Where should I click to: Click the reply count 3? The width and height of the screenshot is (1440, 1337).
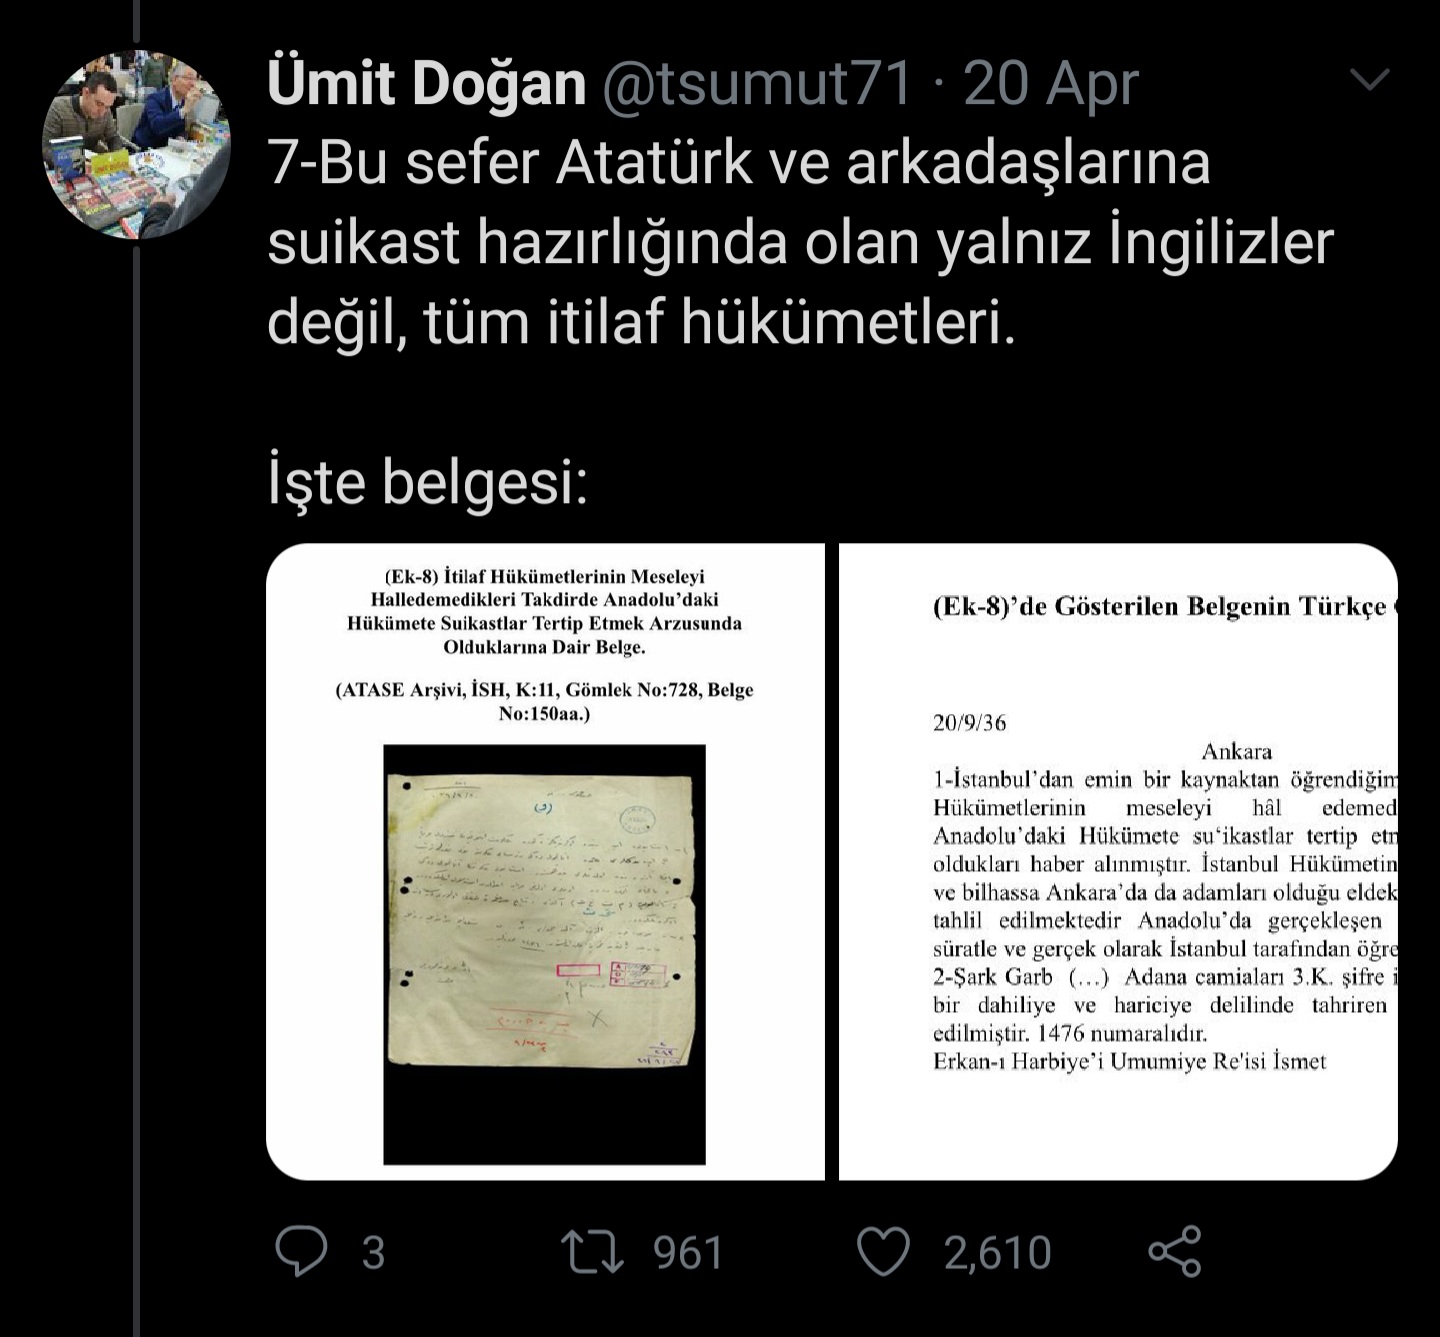pyautogui.click(x=373, y=1253)
